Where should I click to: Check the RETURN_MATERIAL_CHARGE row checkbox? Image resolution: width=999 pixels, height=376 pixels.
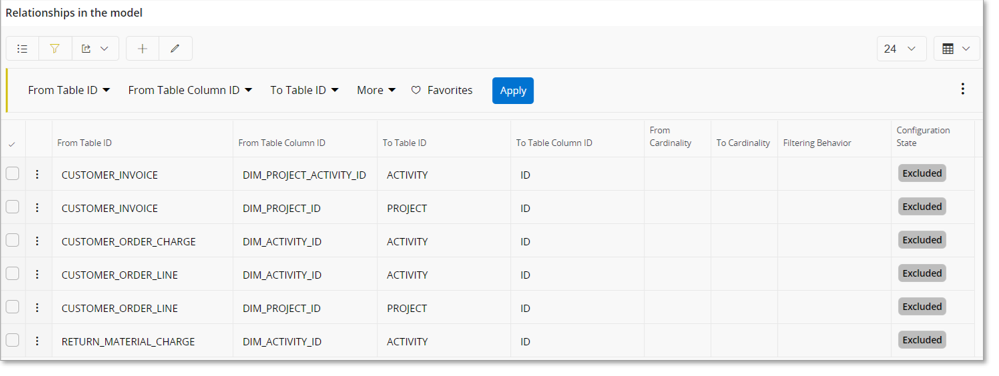coord(13,340)
